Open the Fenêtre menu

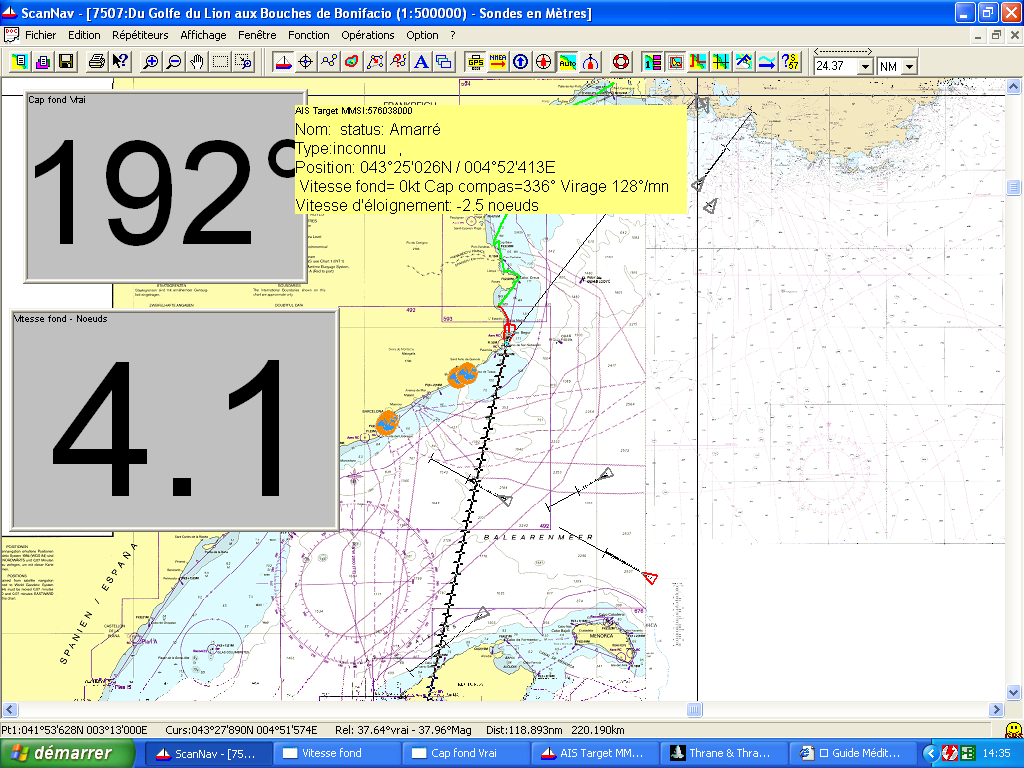(257, 35)
